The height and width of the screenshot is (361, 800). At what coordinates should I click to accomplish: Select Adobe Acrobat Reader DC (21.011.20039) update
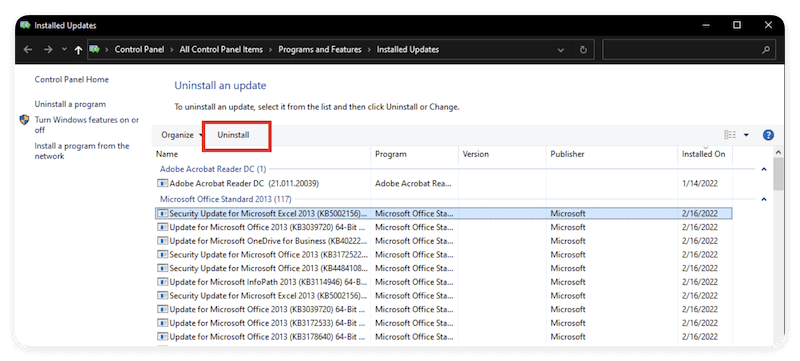point(443,184)
